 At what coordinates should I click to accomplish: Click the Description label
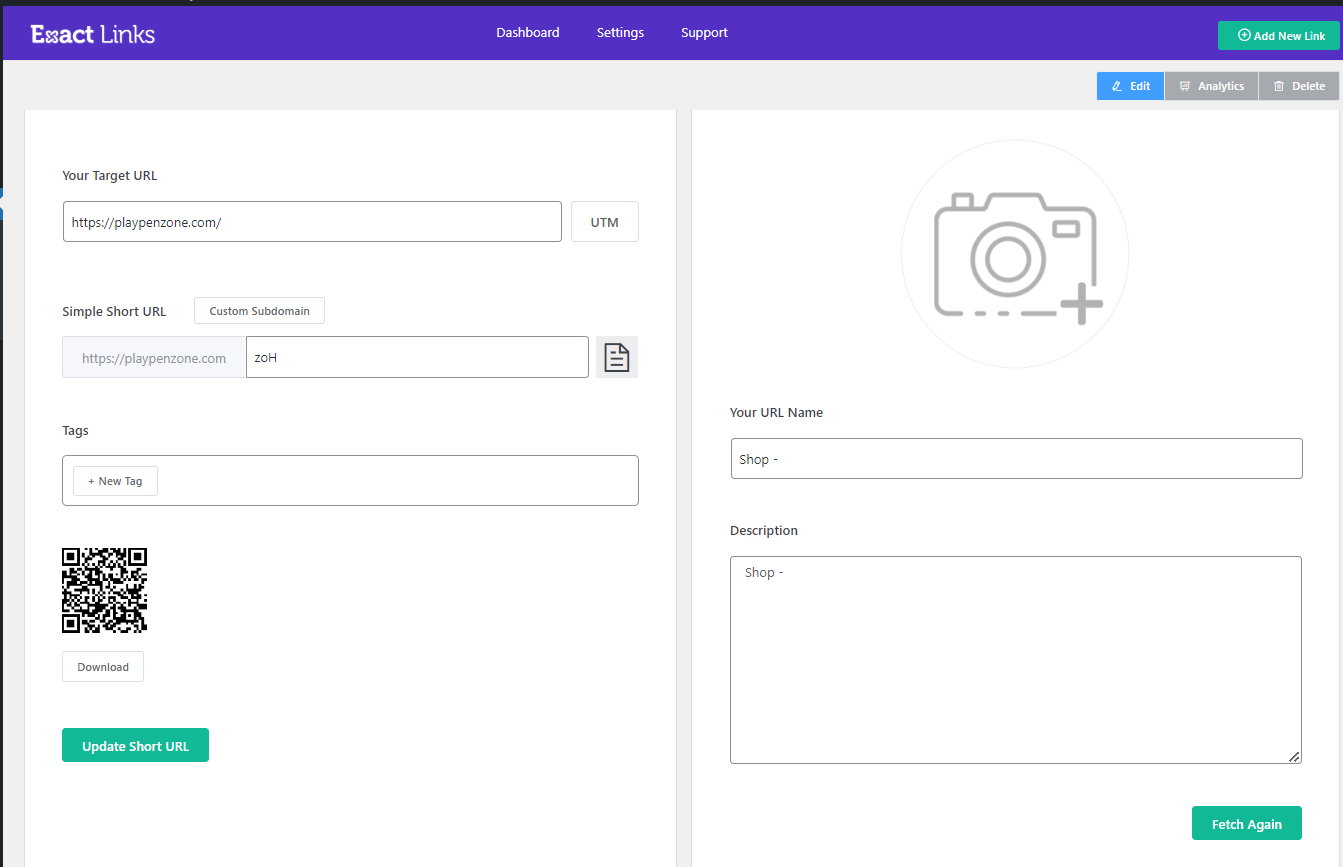point(764,530)
